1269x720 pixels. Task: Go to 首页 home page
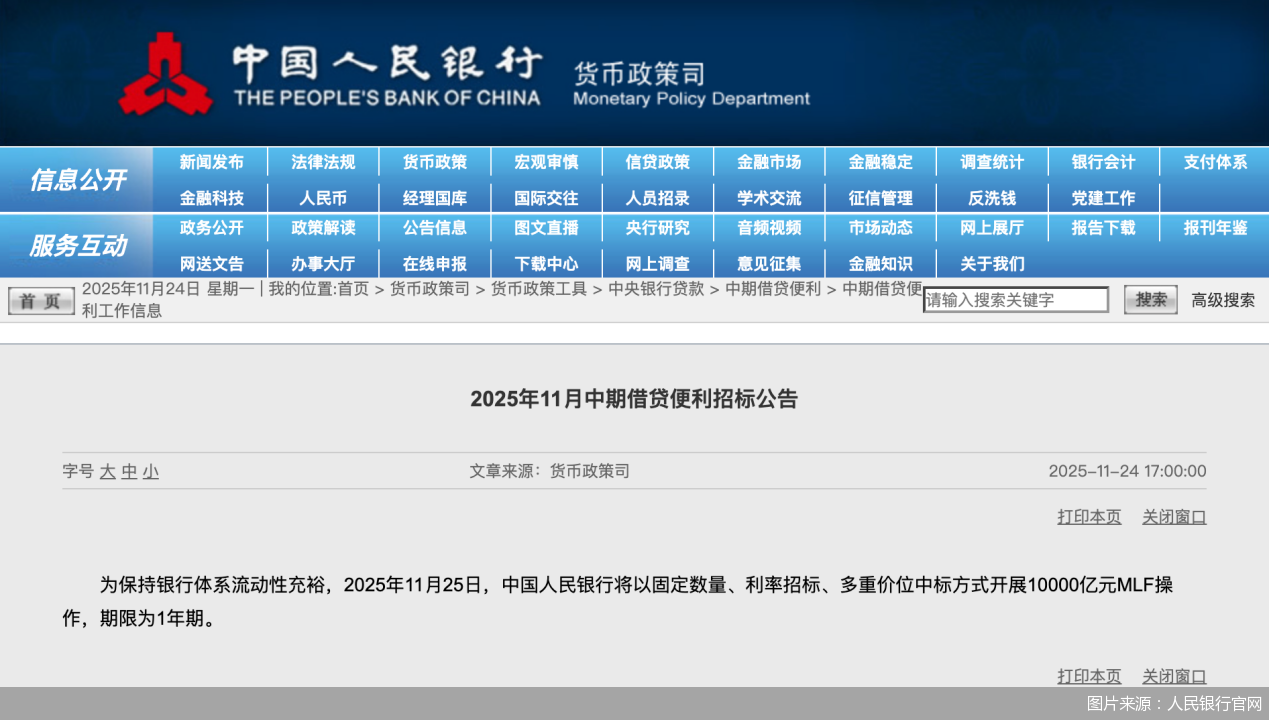pyautogui.click(x=40, y=300)
